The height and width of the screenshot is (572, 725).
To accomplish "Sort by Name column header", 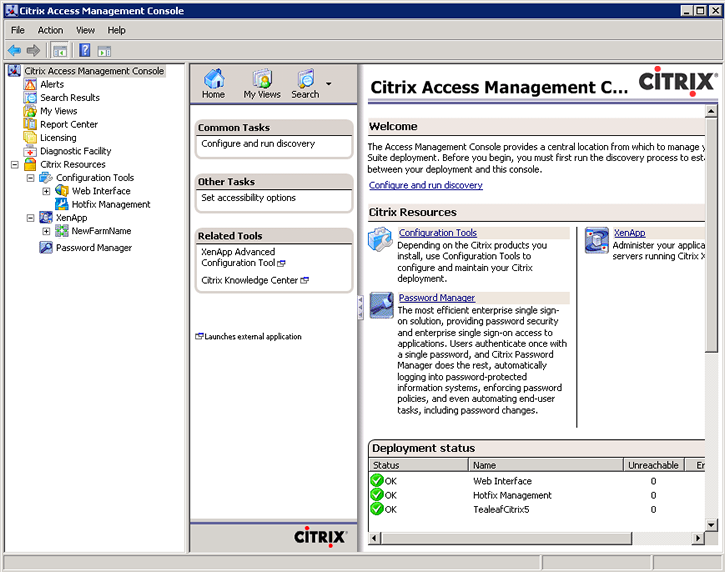I will tap(546, 465).
